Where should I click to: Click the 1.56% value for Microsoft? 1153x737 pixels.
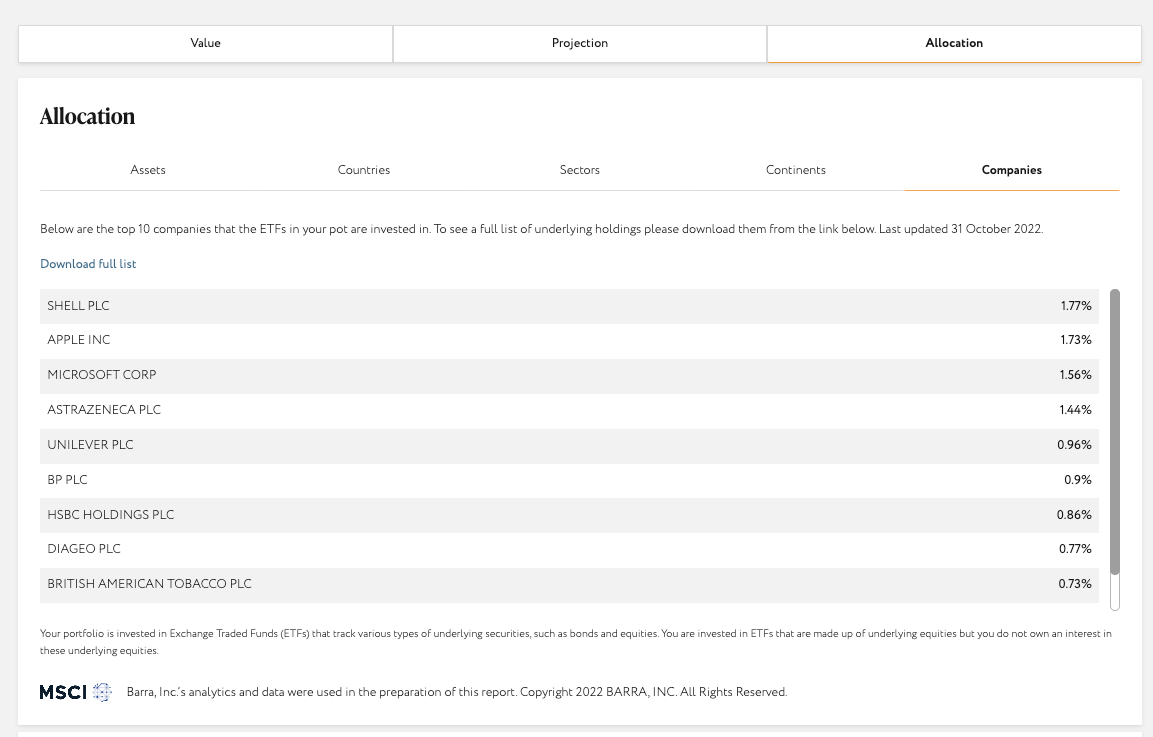pyautogui.click(x=1075, y=375)
